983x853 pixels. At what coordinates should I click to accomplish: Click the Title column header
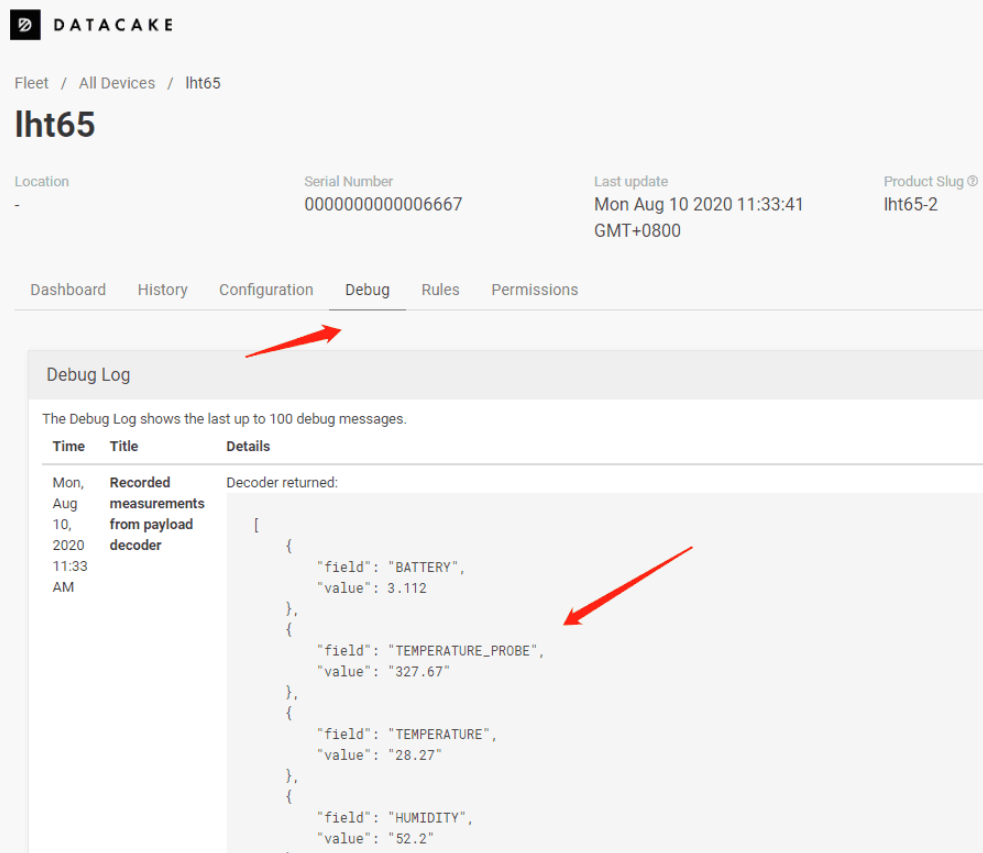coord(124,446)
